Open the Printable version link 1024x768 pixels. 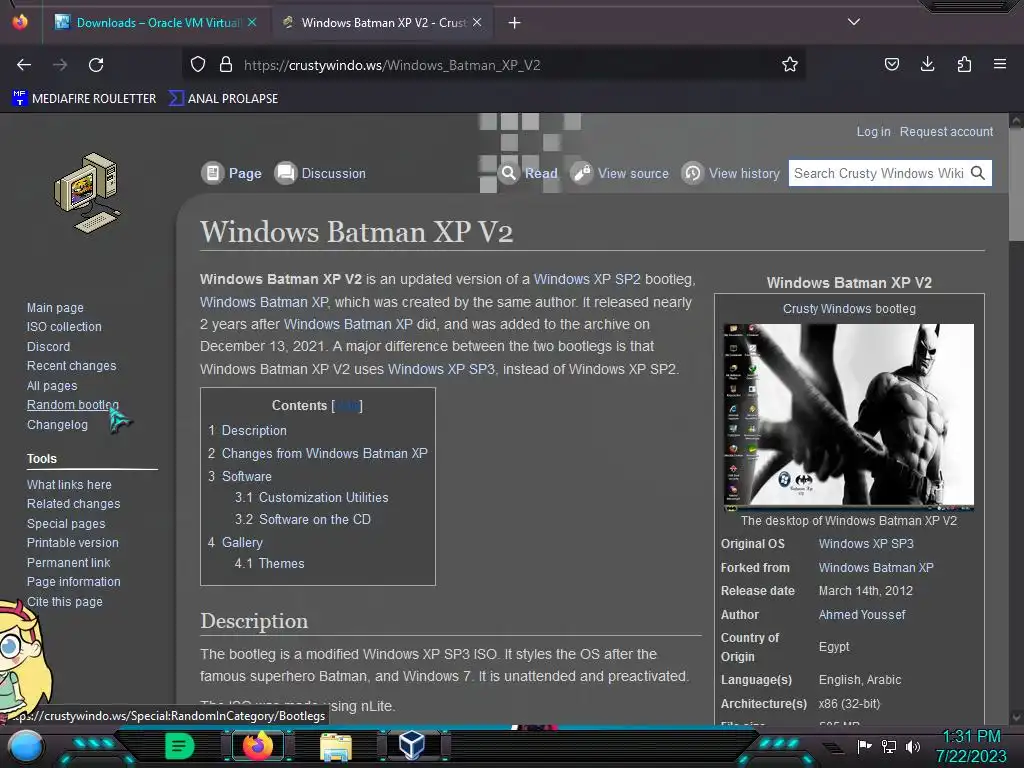point(72,543)
